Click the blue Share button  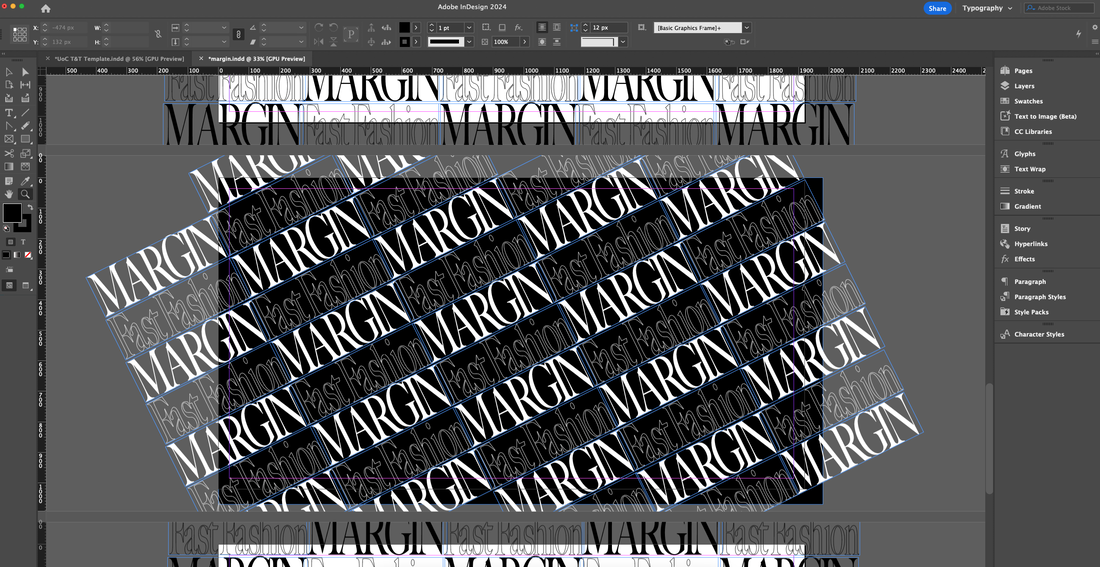coord(937,8)
